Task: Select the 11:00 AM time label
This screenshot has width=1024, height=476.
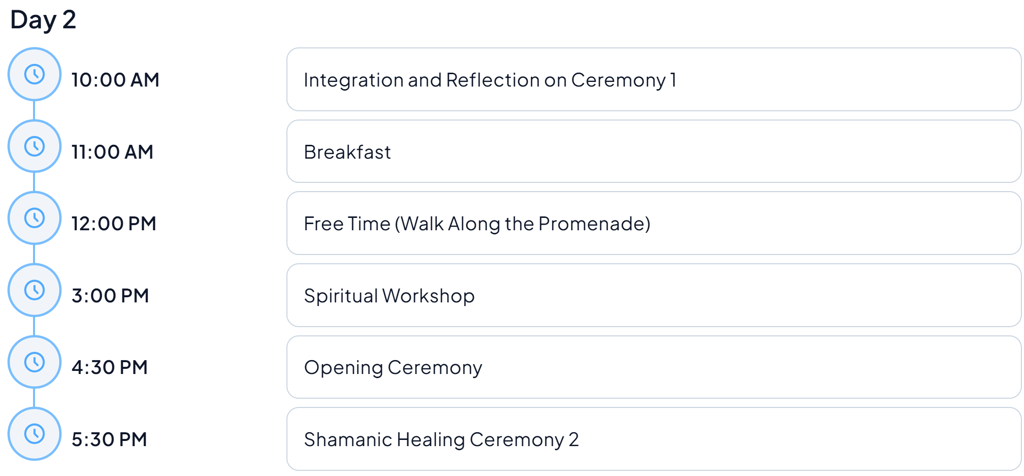Action: click(x=112, y=152)
